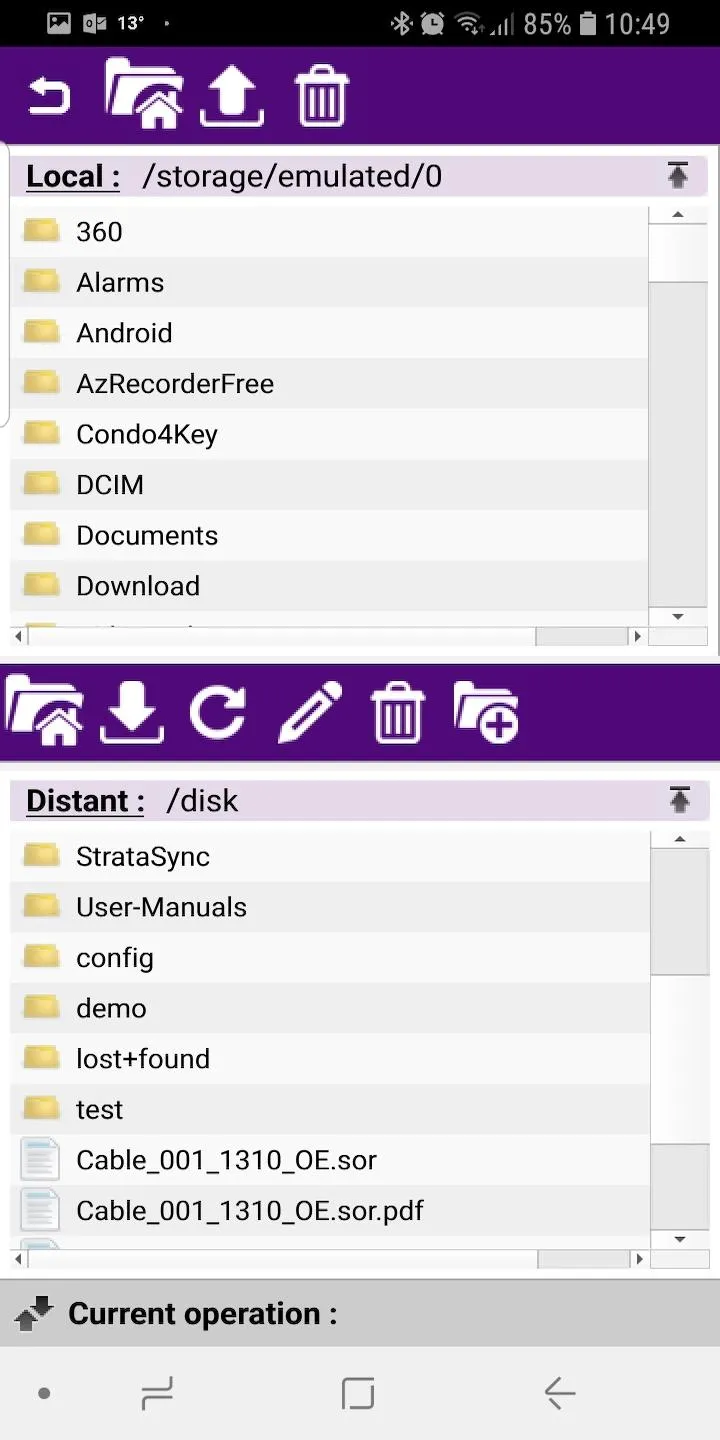Delete selected local file with trash icon
The height and width of the screenshot is (1440, 720).
click(322, 97)
